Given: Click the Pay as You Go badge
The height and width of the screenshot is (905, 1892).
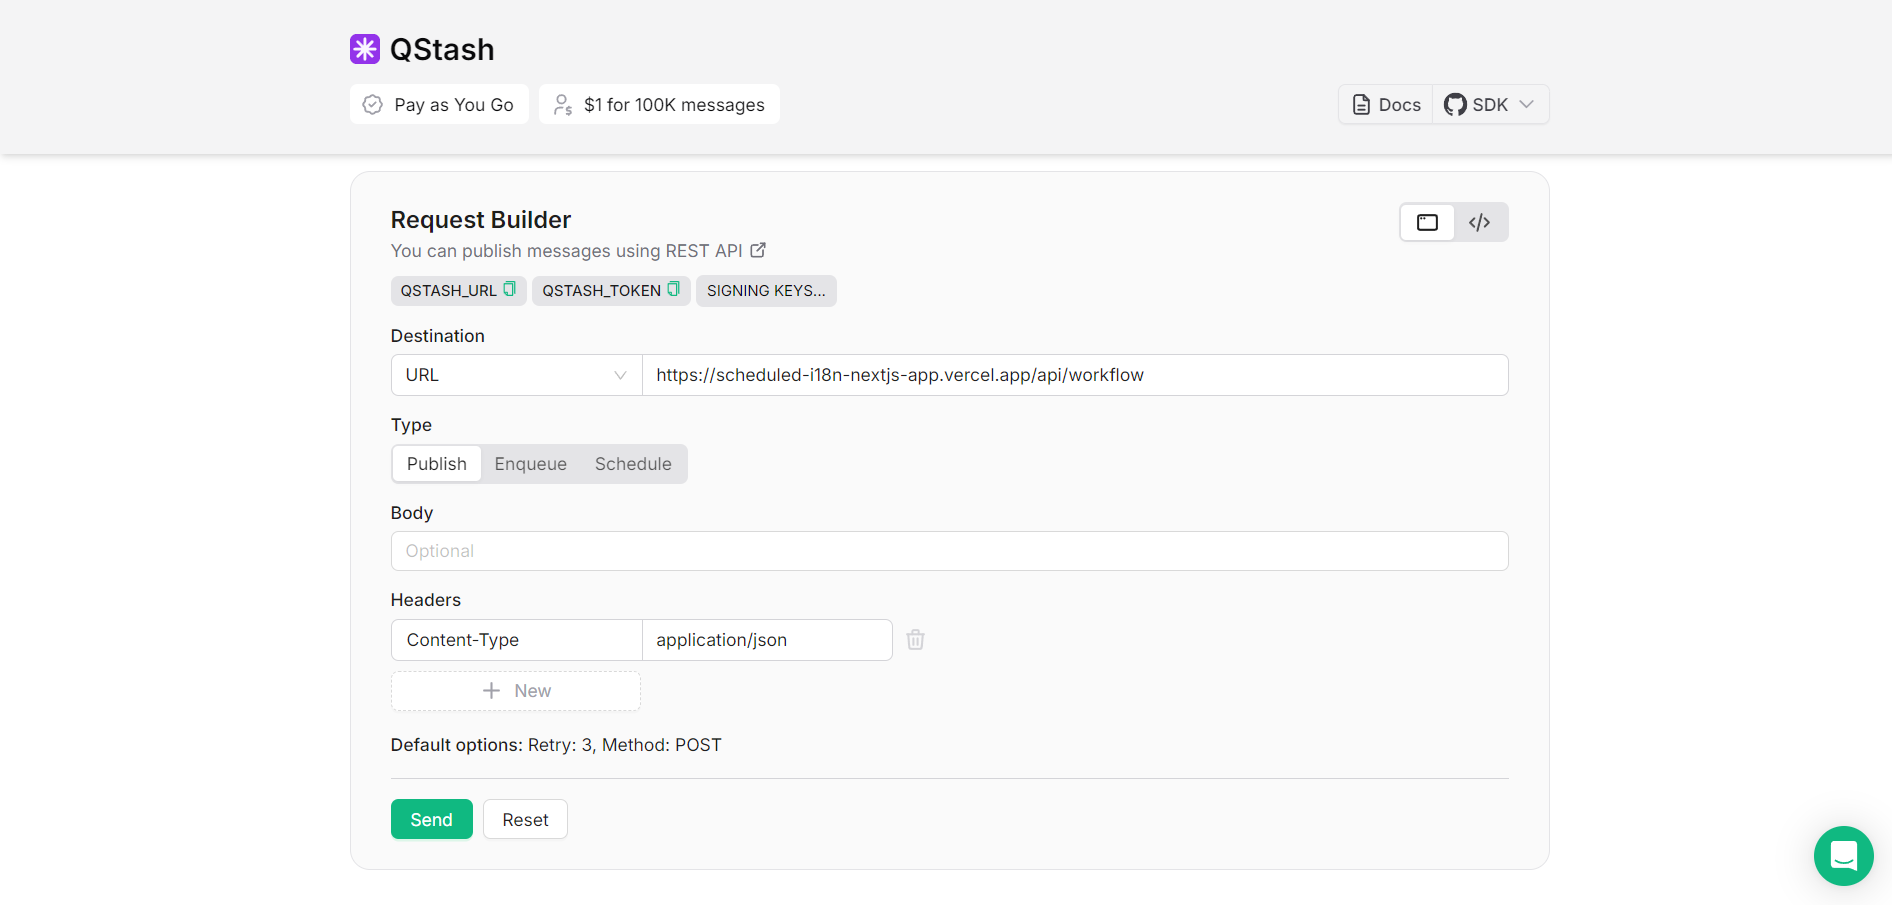Looking at the screenshot, I should tap(439, 104).
